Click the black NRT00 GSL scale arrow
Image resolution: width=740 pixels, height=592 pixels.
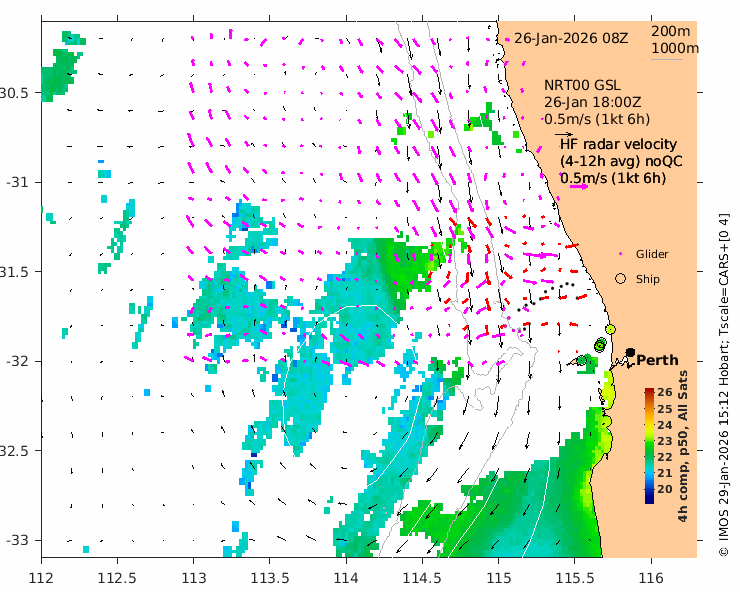point(564,134)
